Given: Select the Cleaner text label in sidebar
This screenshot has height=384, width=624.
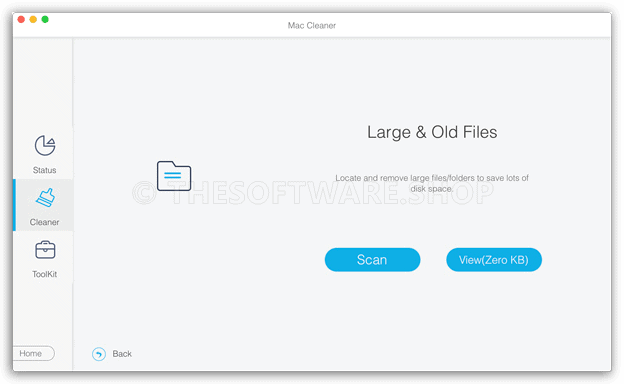Looking at the screenshot, I should [45, 222].
